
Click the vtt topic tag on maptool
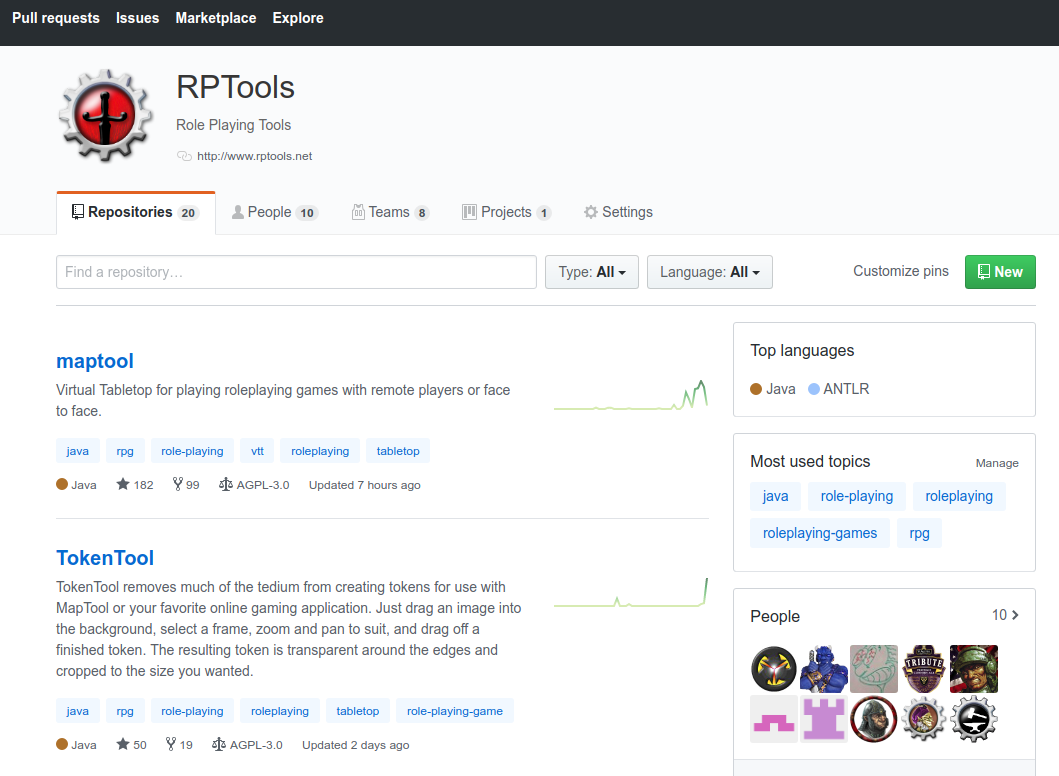257,451
